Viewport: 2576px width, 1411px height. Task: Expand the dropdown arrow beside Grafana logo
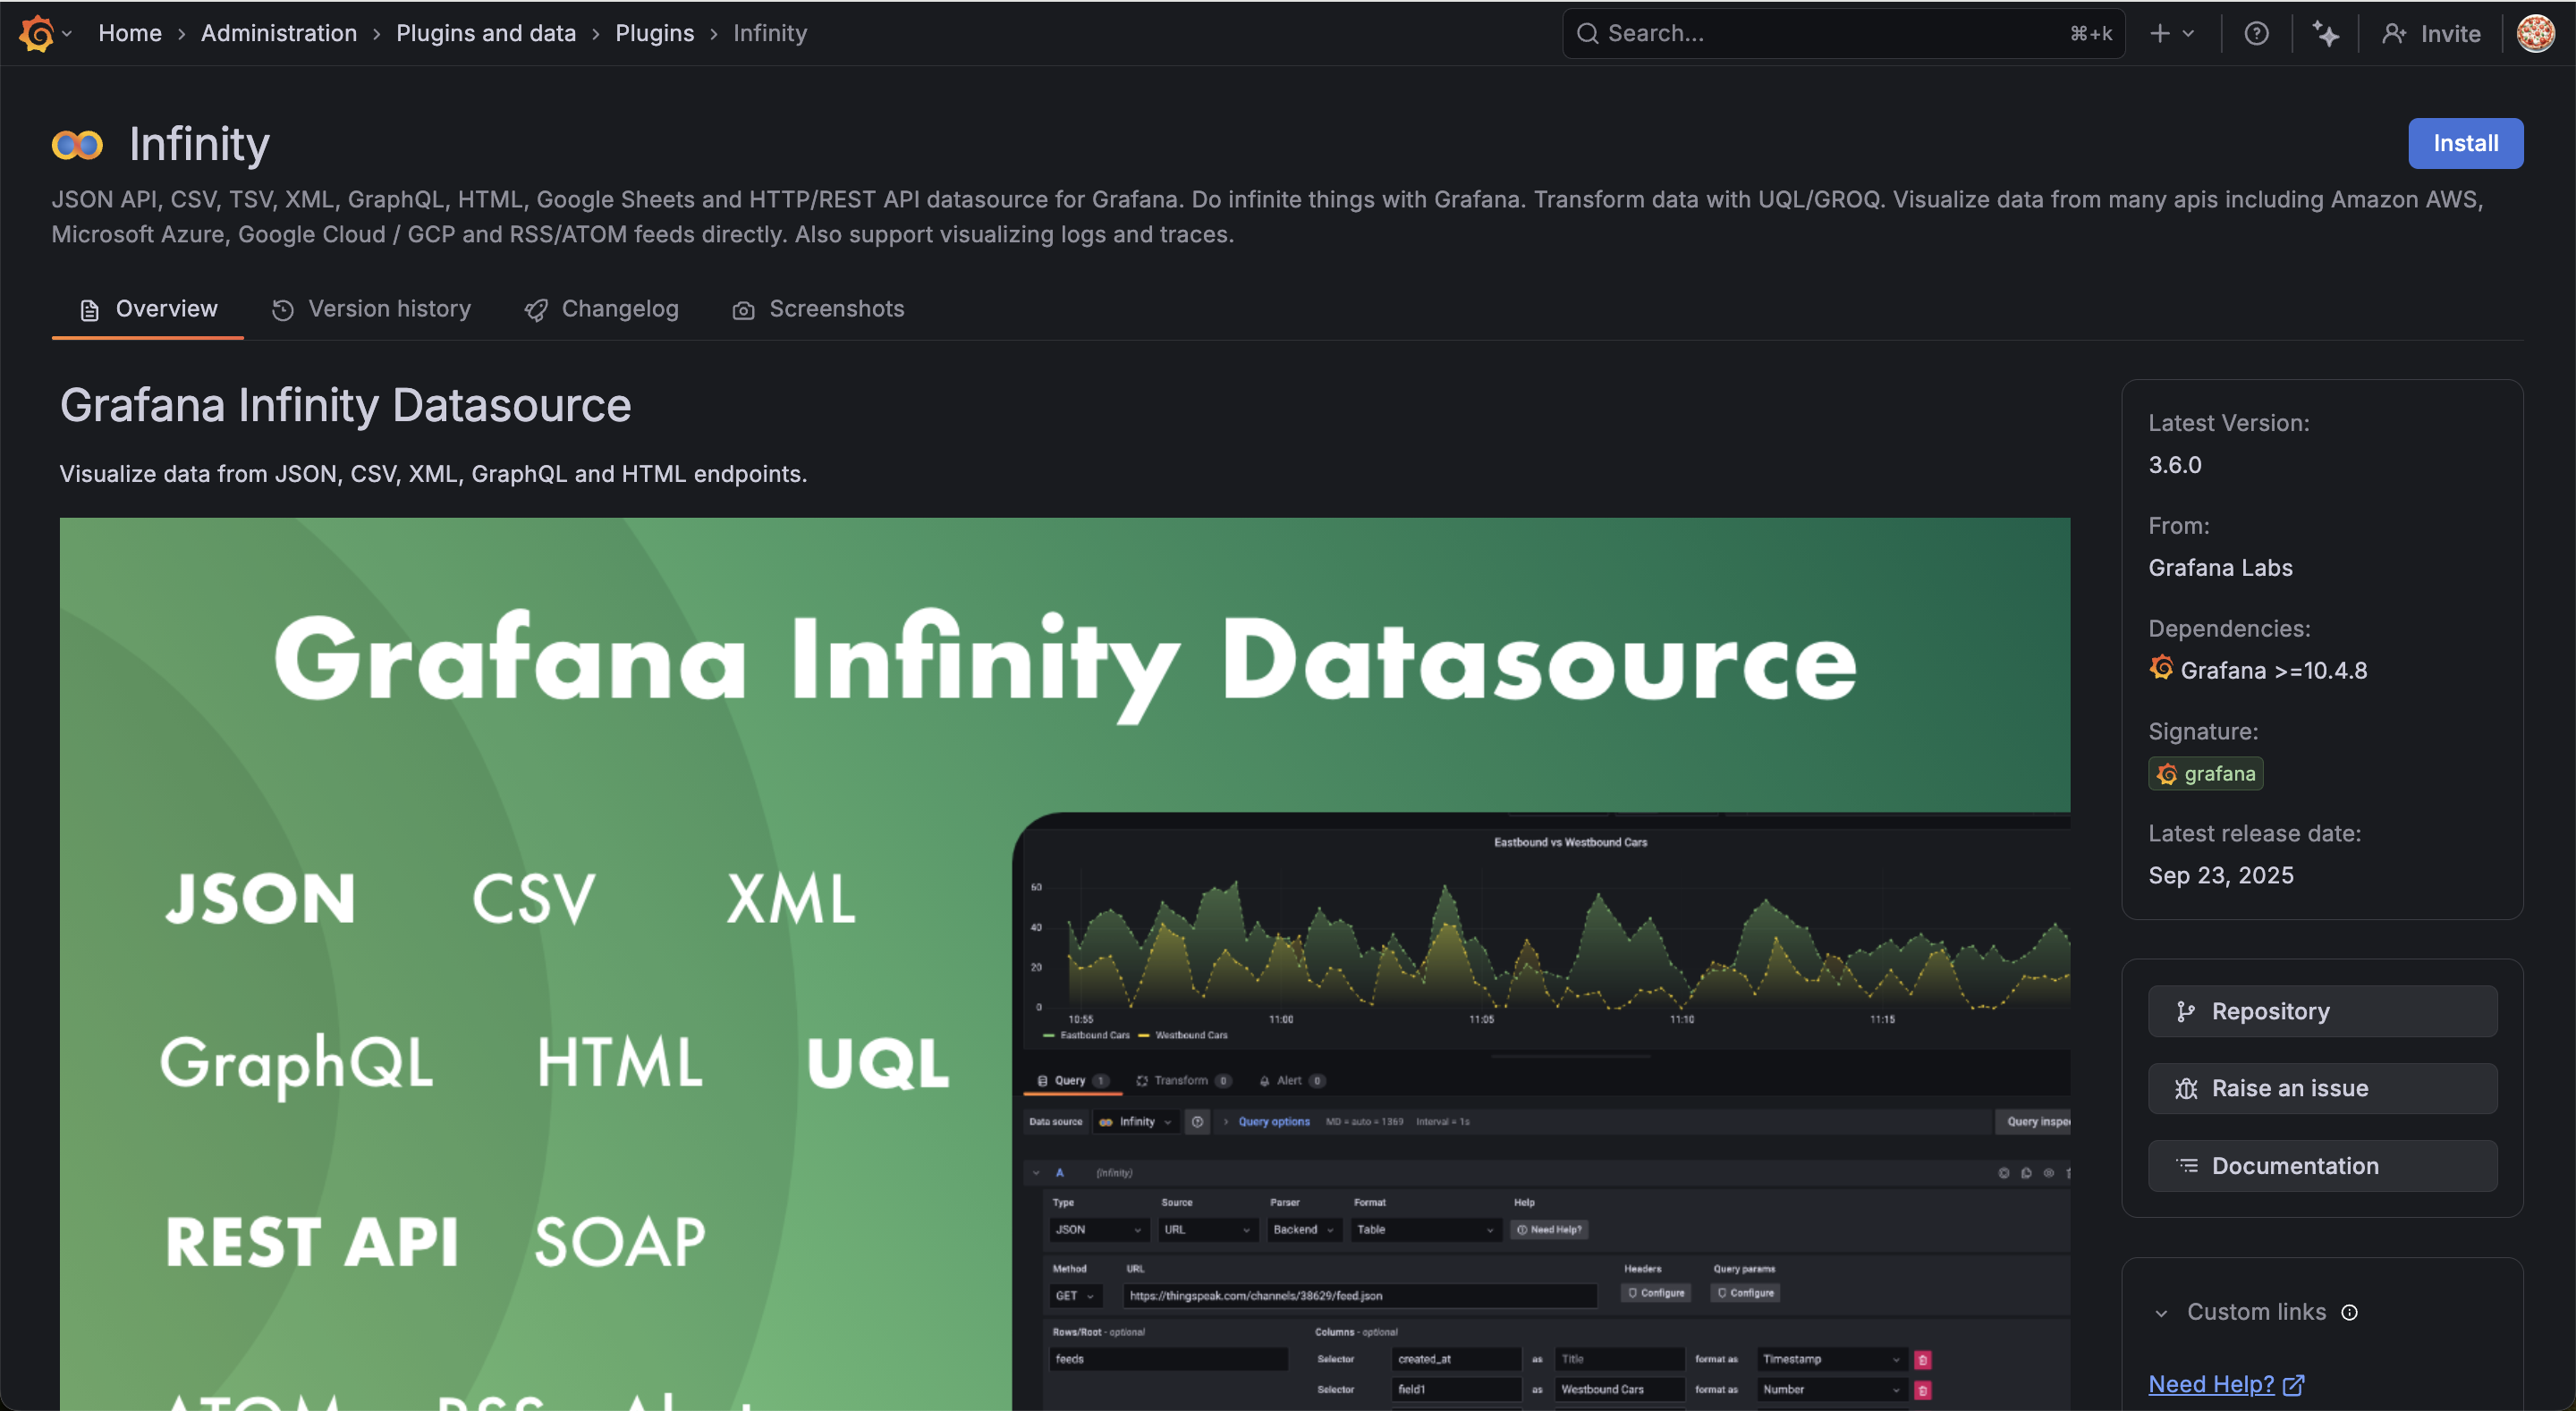pos(67,33)
